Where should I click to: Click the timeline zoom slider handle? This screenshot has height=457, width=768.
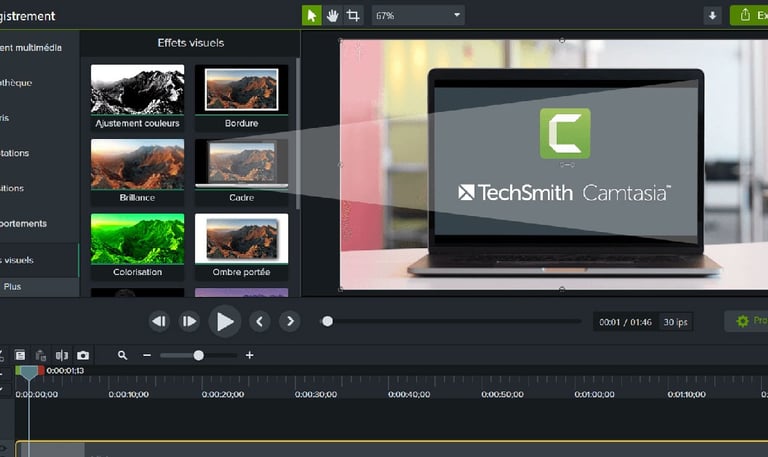pos(198,355)
